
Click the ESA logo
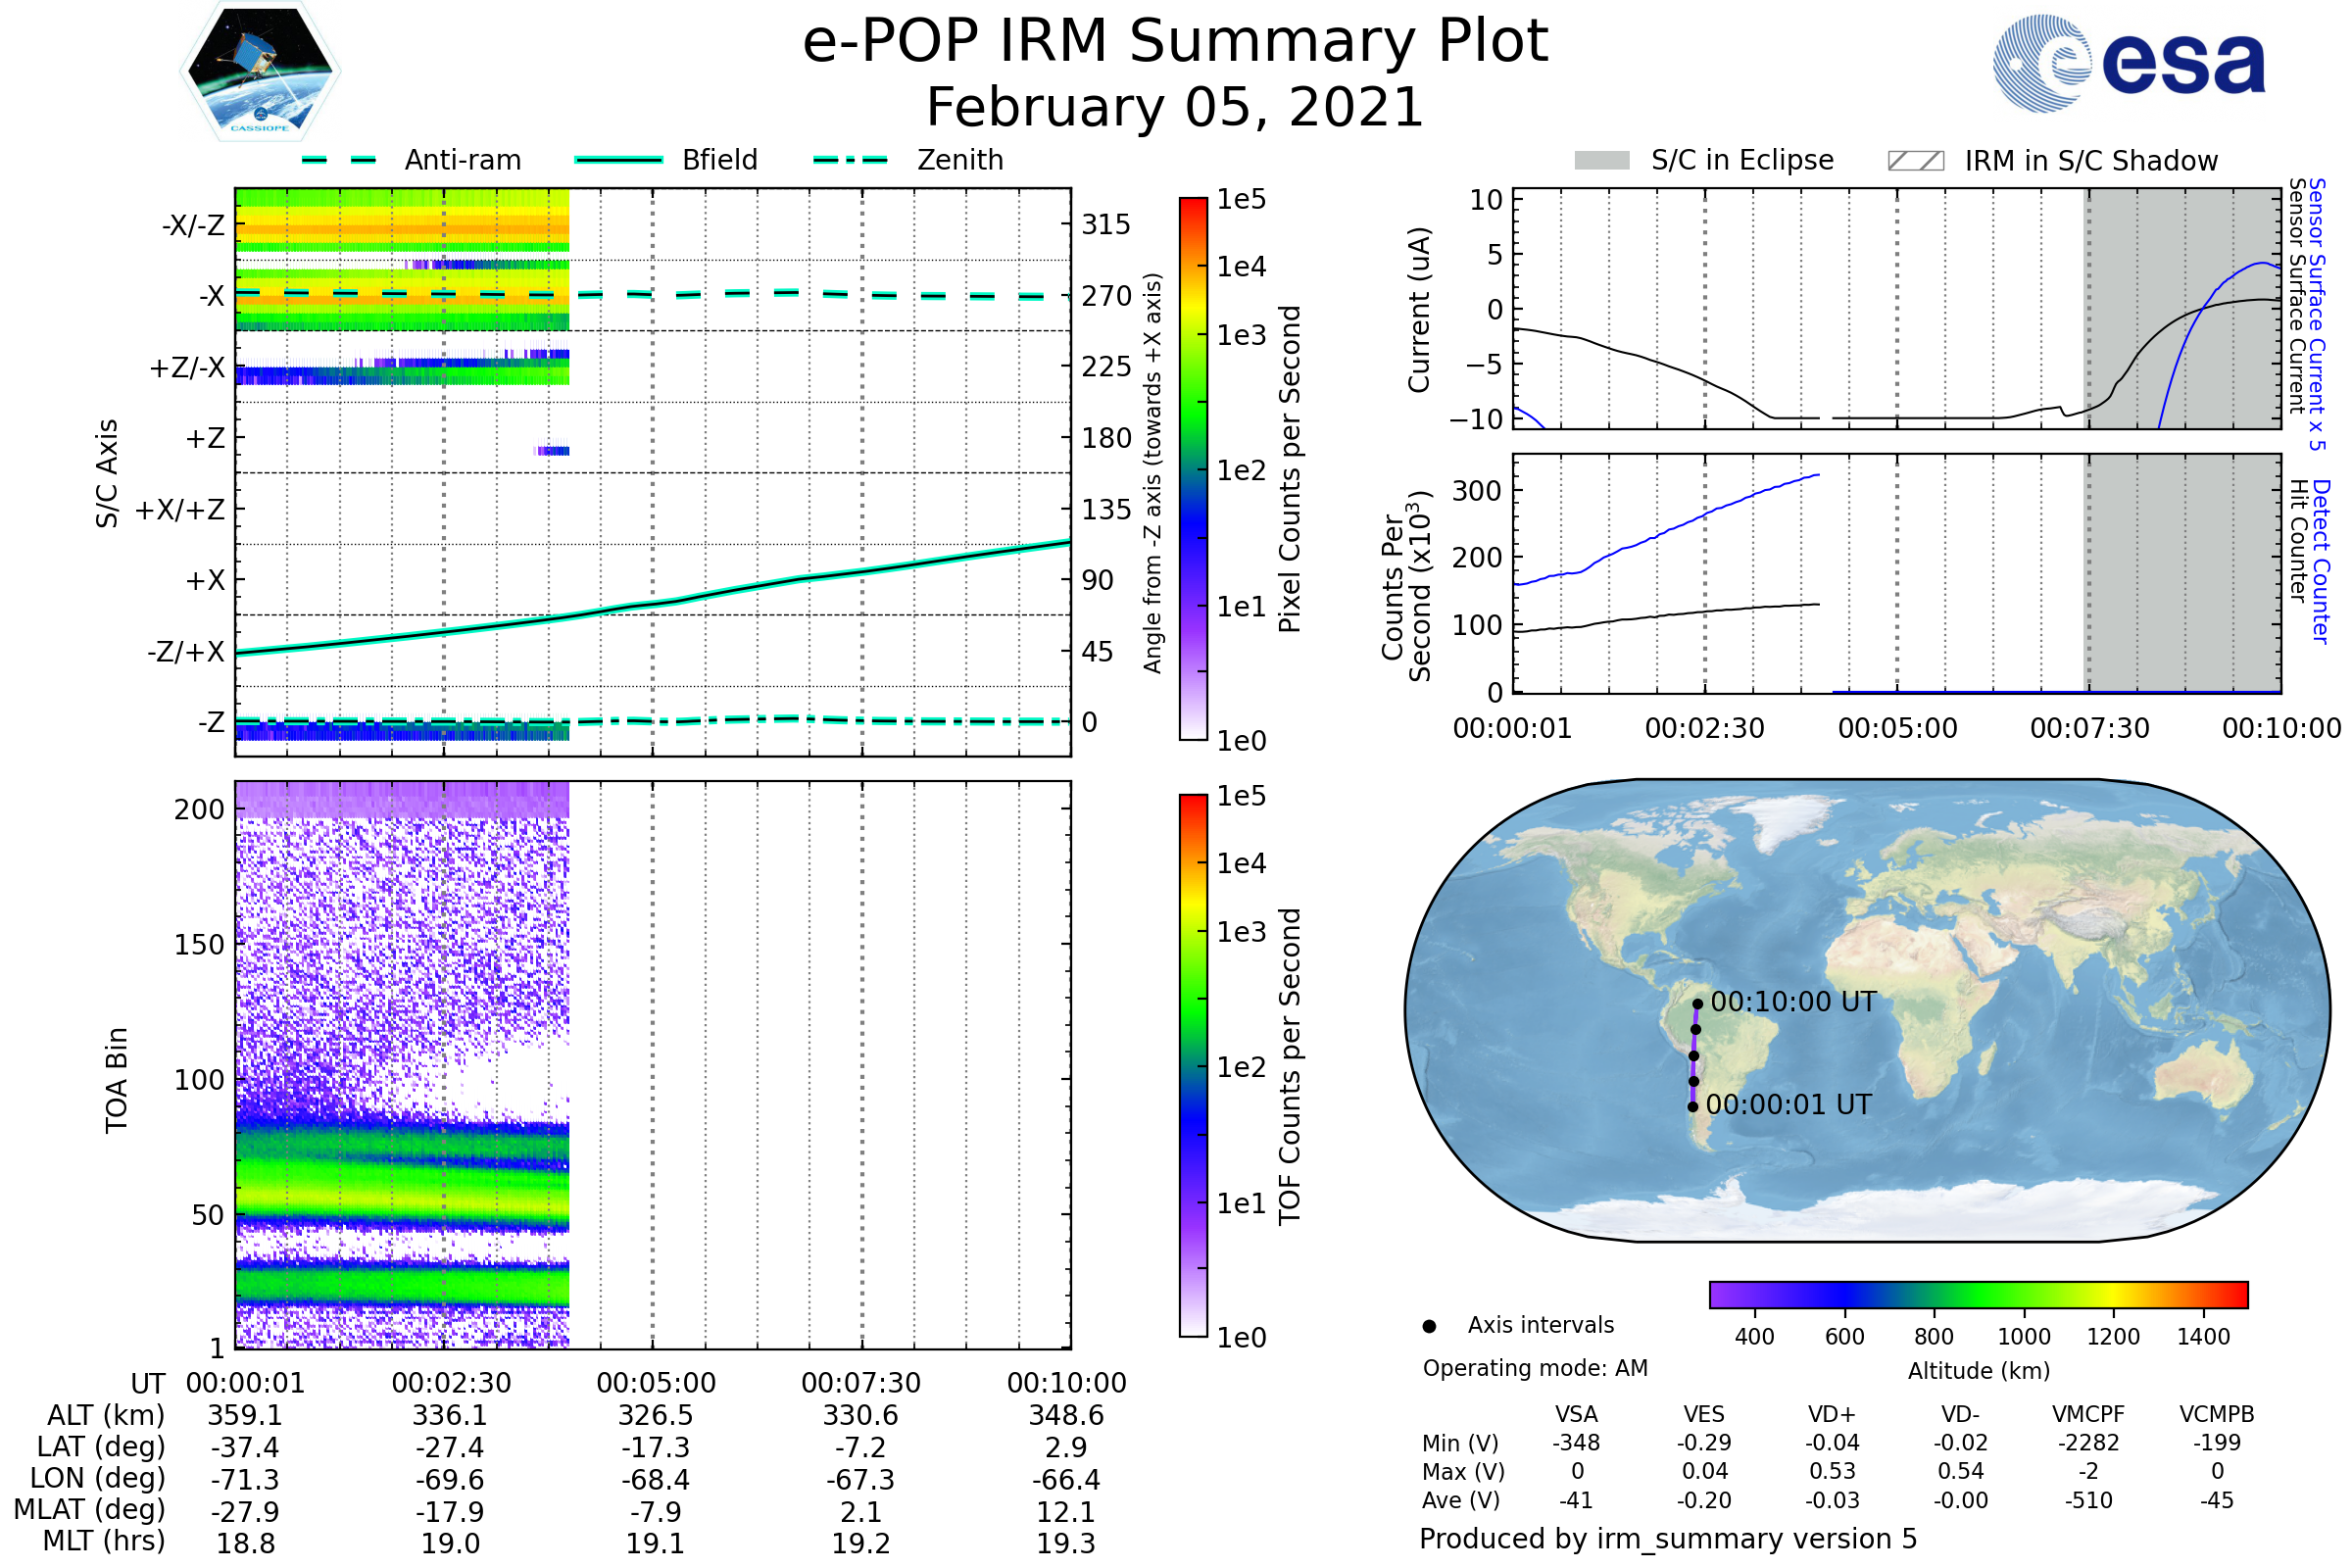click(2129, 64)
